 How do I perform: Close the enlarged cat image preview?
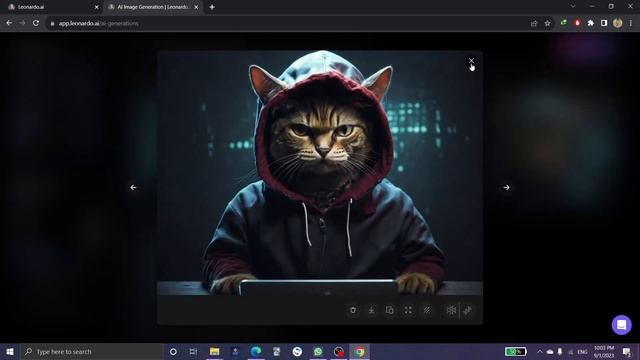pos(471,60)
